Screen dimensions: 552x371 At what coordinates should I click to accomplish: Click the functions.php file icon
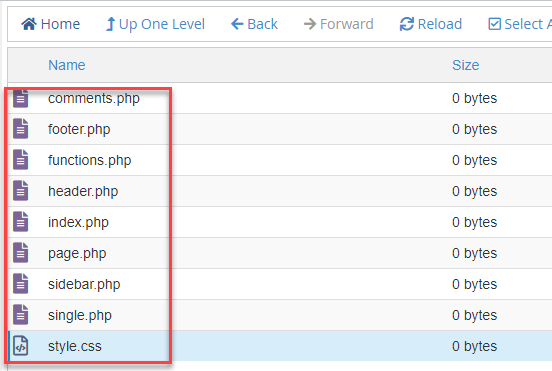pos(20,160)
